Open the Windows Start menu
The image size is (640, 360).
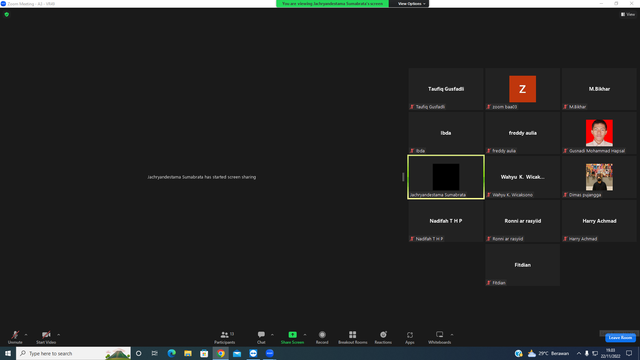pos(8,353)
